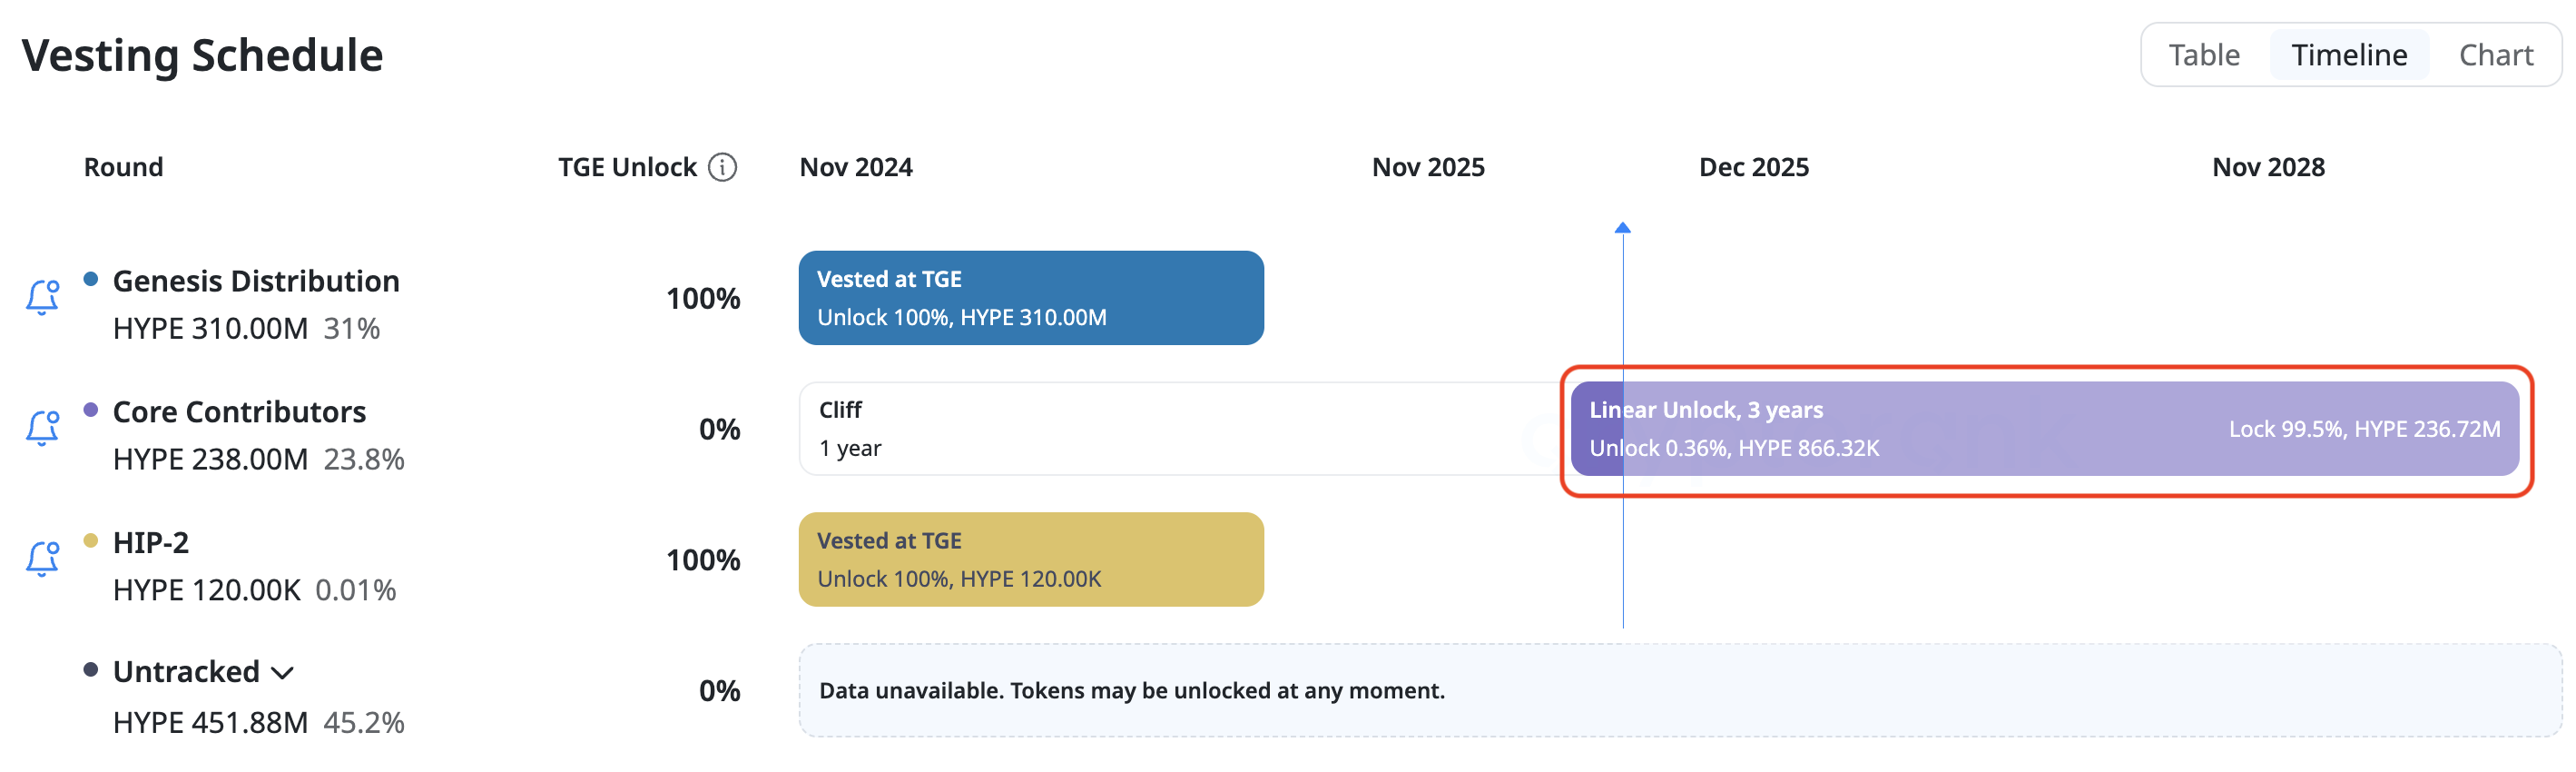Viewport: 2576px width, 772px height.
Task: Click the HIP-2 alert bell icon
Action: tap(42, 559)
